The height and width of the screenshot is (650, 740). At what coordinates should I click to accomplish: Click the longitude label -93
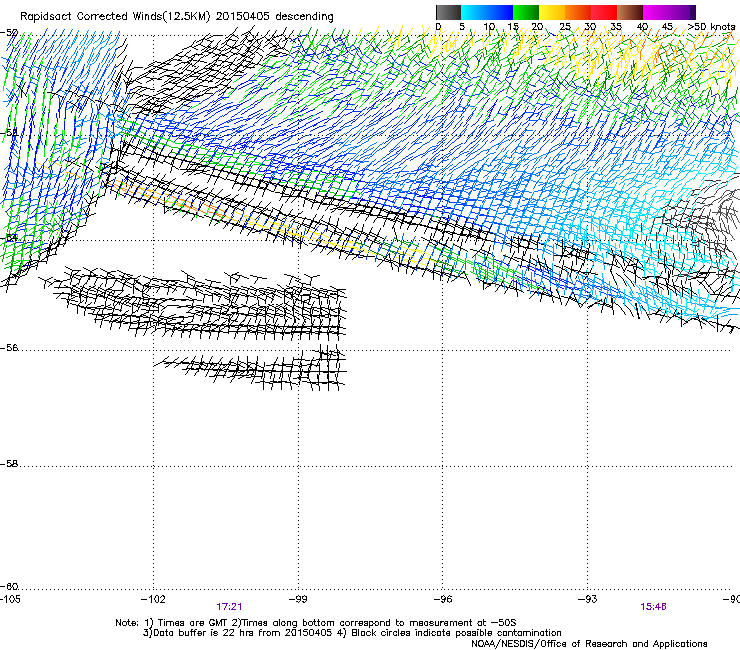(588, 599)
